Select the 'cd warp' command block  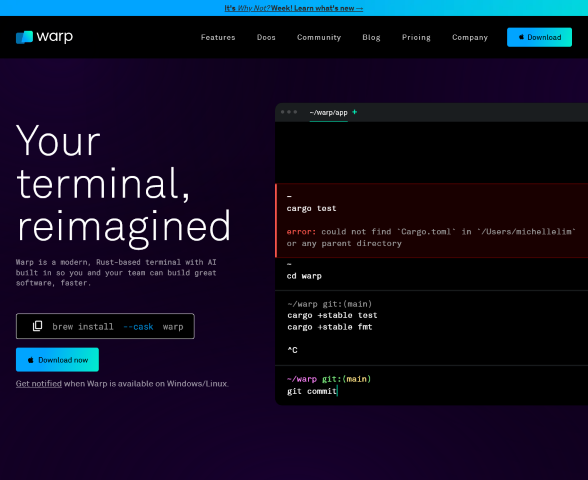pos(431,274)
